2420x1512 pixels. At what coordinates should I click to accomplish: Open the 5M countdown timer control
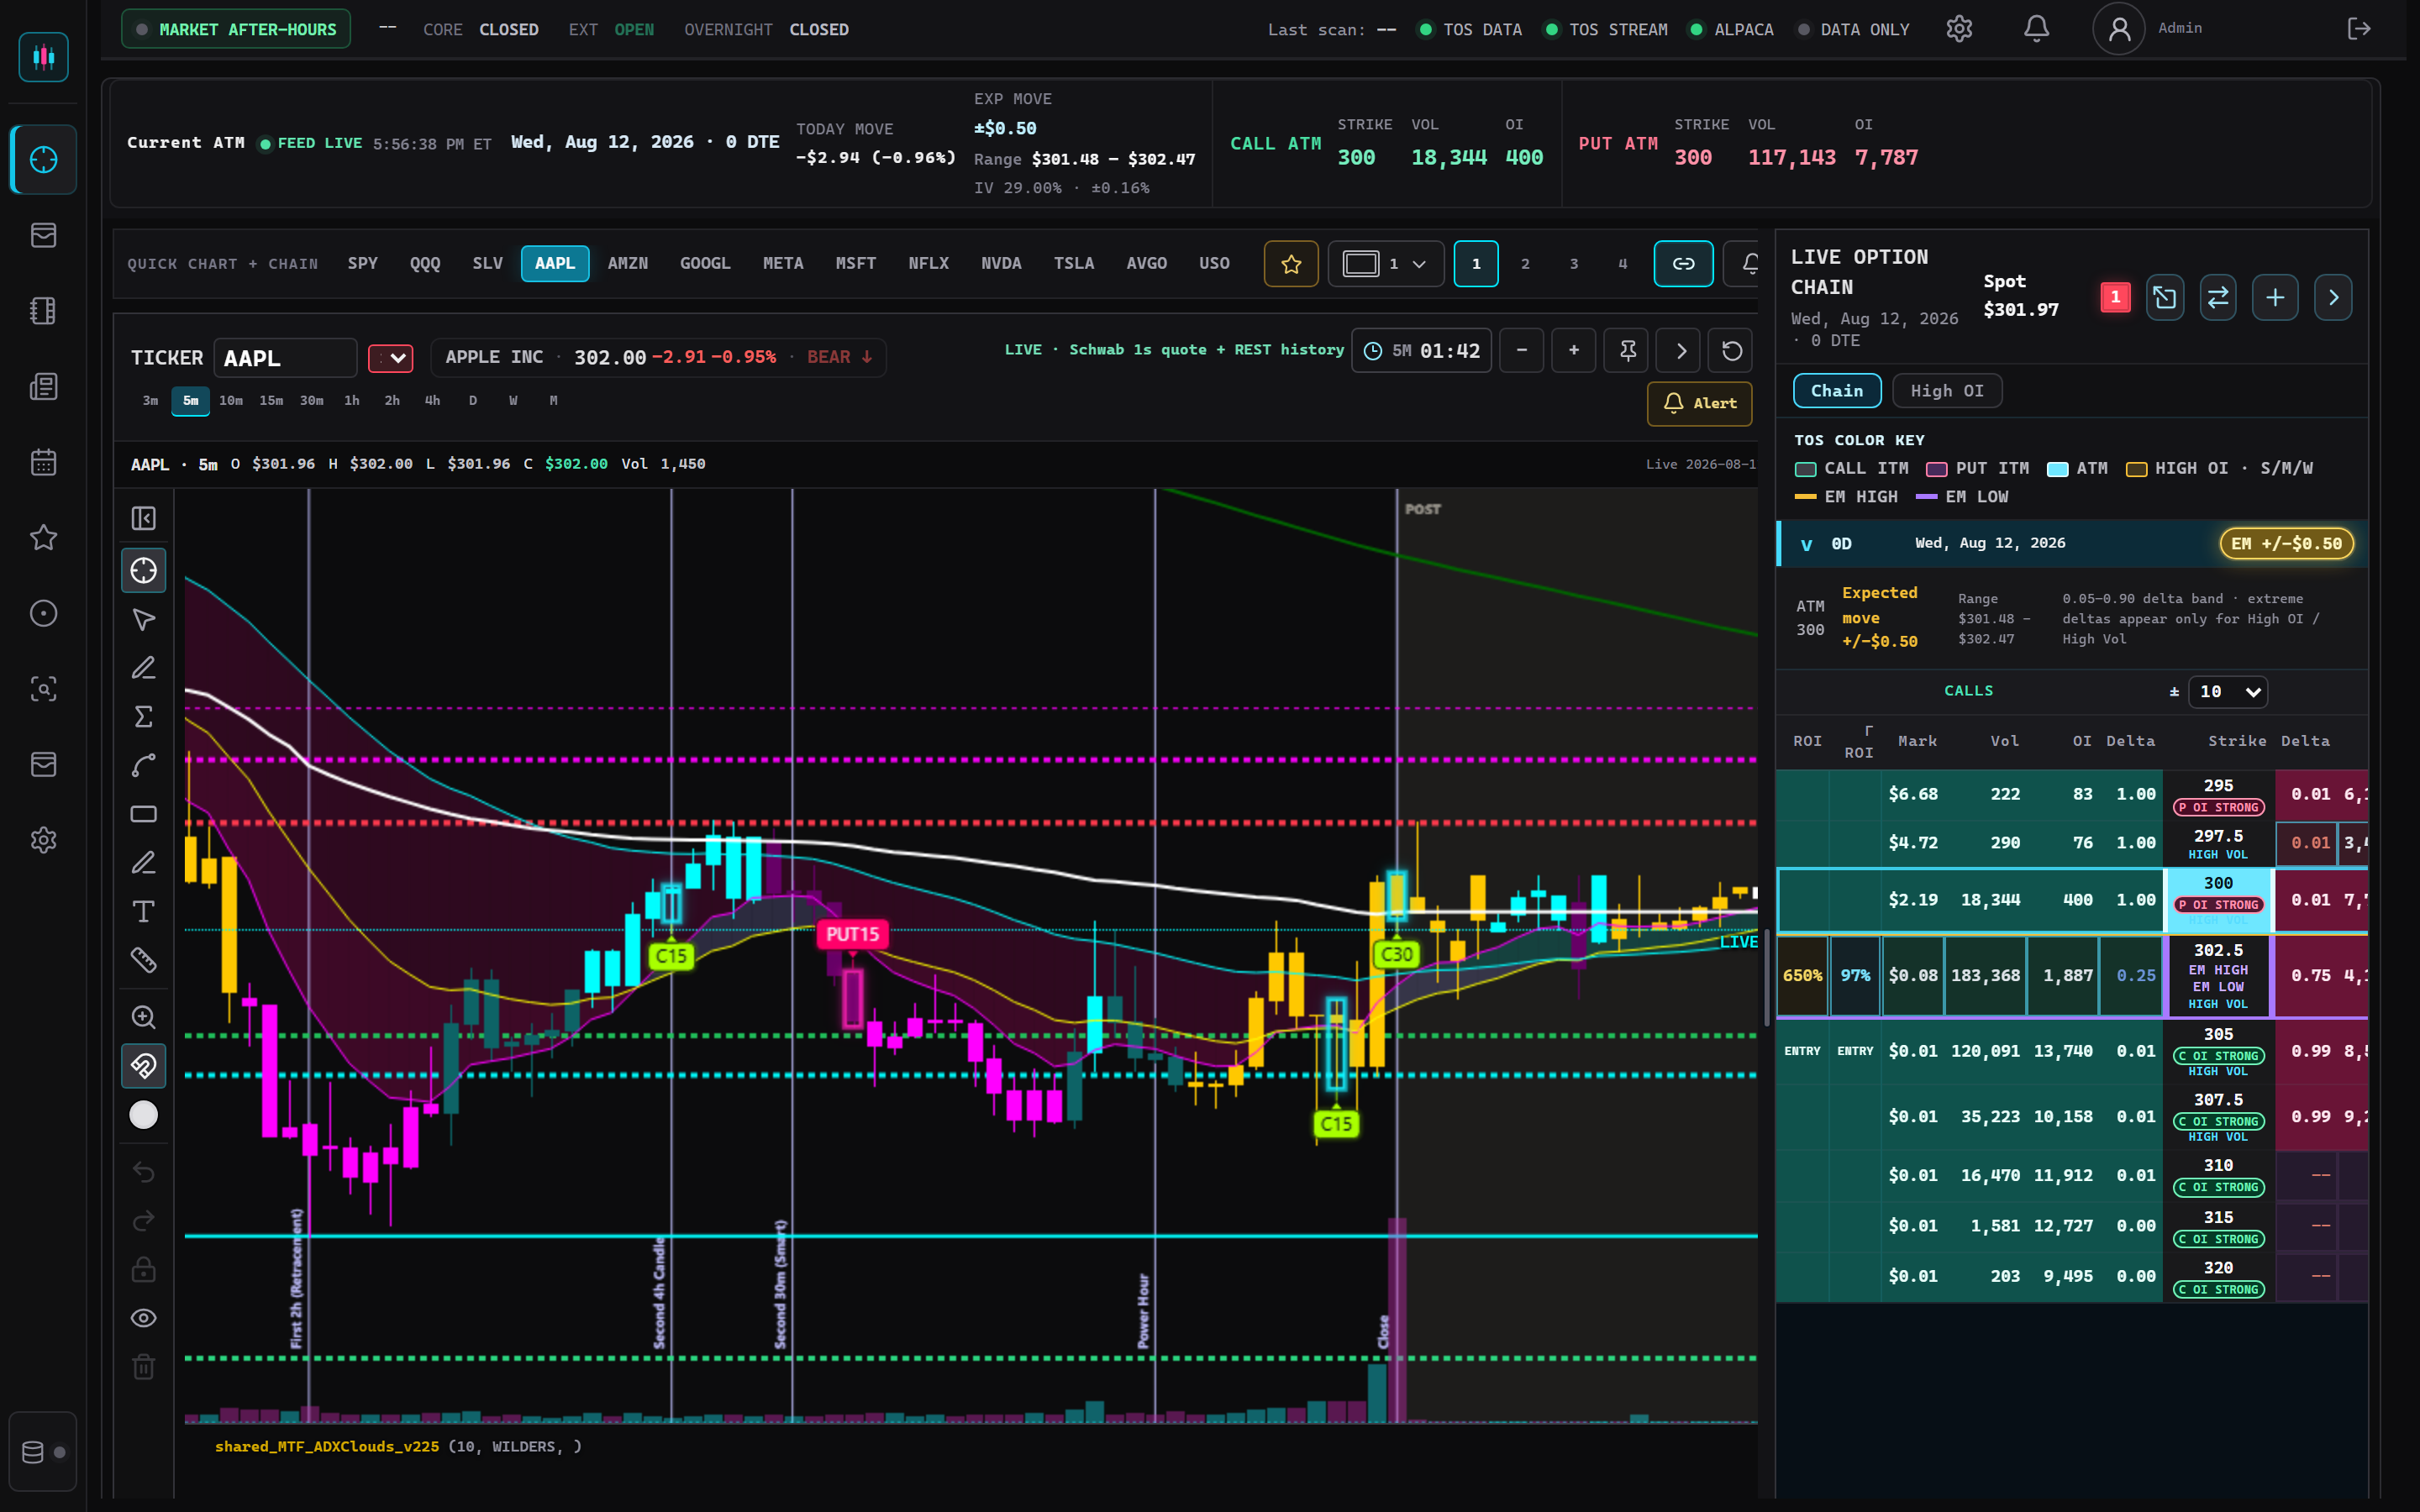click(x=1421, y=351)
